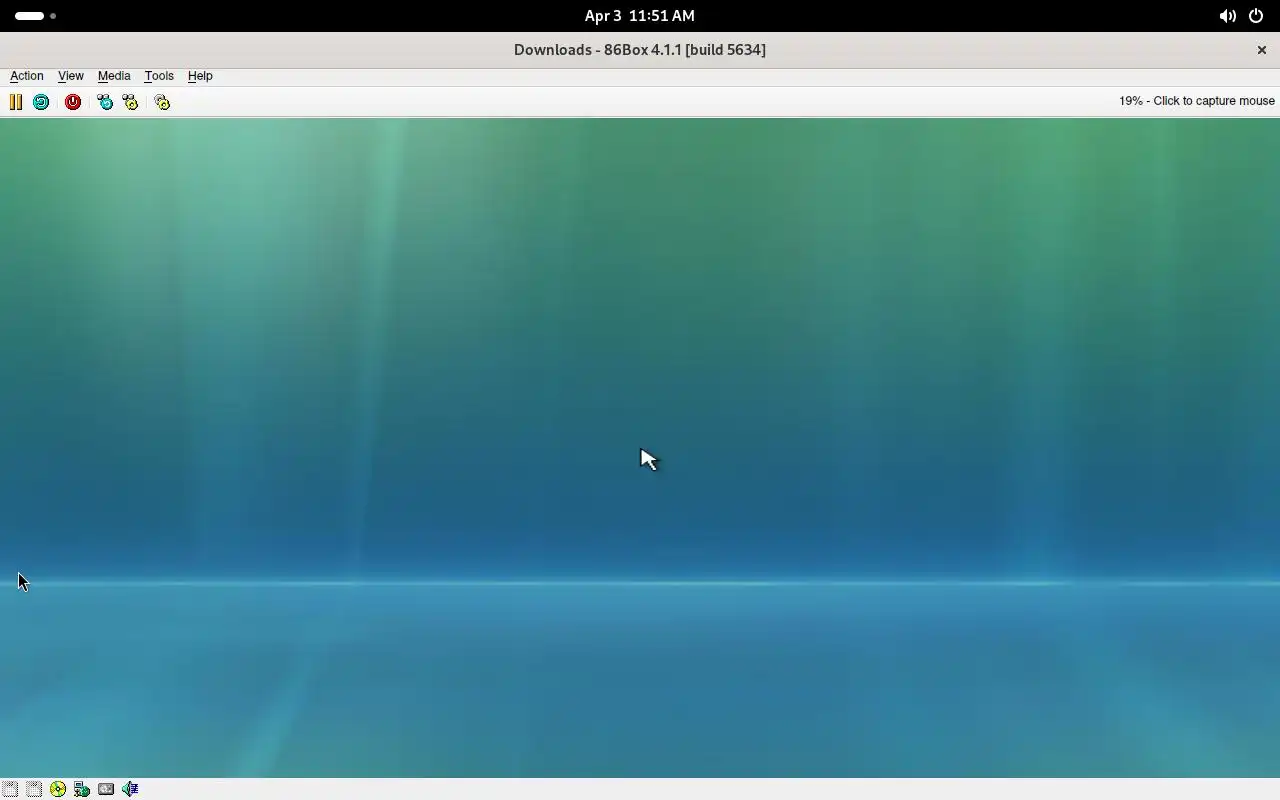The height and width of the screenshot is (800, 1280).
Task: Click the sound speaker status bar icon
Action: click(x=130, y=789)
